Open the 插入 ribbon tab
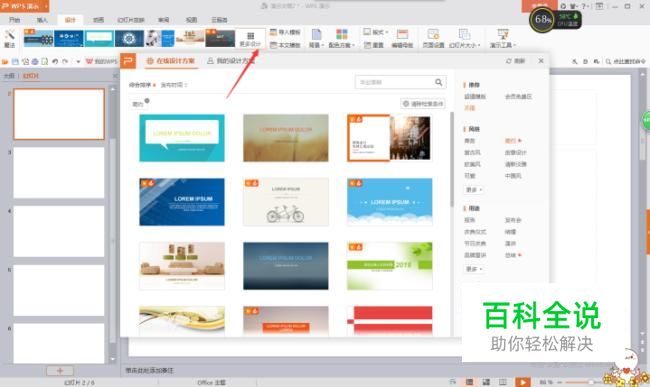Screen dimensions: 650x387 (x=42, y=20)
